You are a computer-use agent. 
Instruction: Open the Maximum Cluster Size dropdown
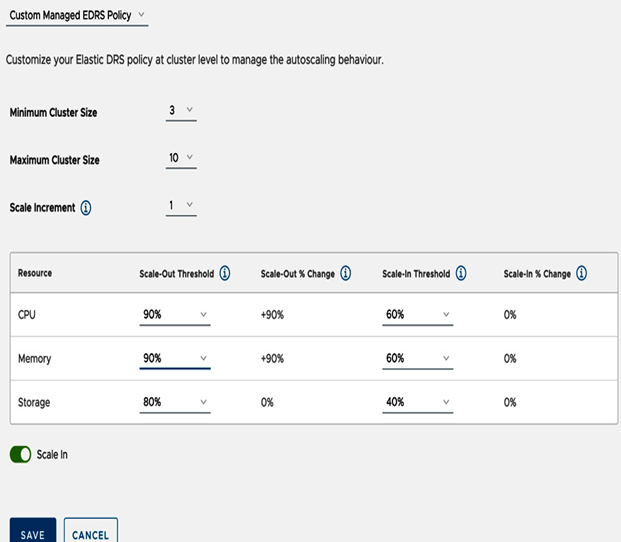[x=181, y=158]
